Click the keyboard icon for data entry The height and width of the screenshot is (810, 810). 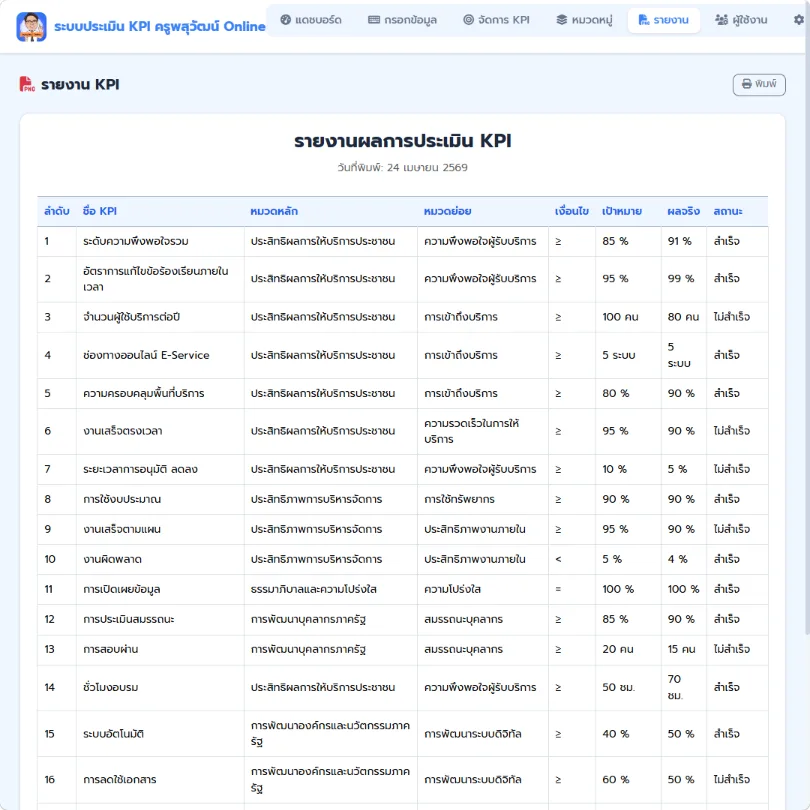[x=374, y=20]
